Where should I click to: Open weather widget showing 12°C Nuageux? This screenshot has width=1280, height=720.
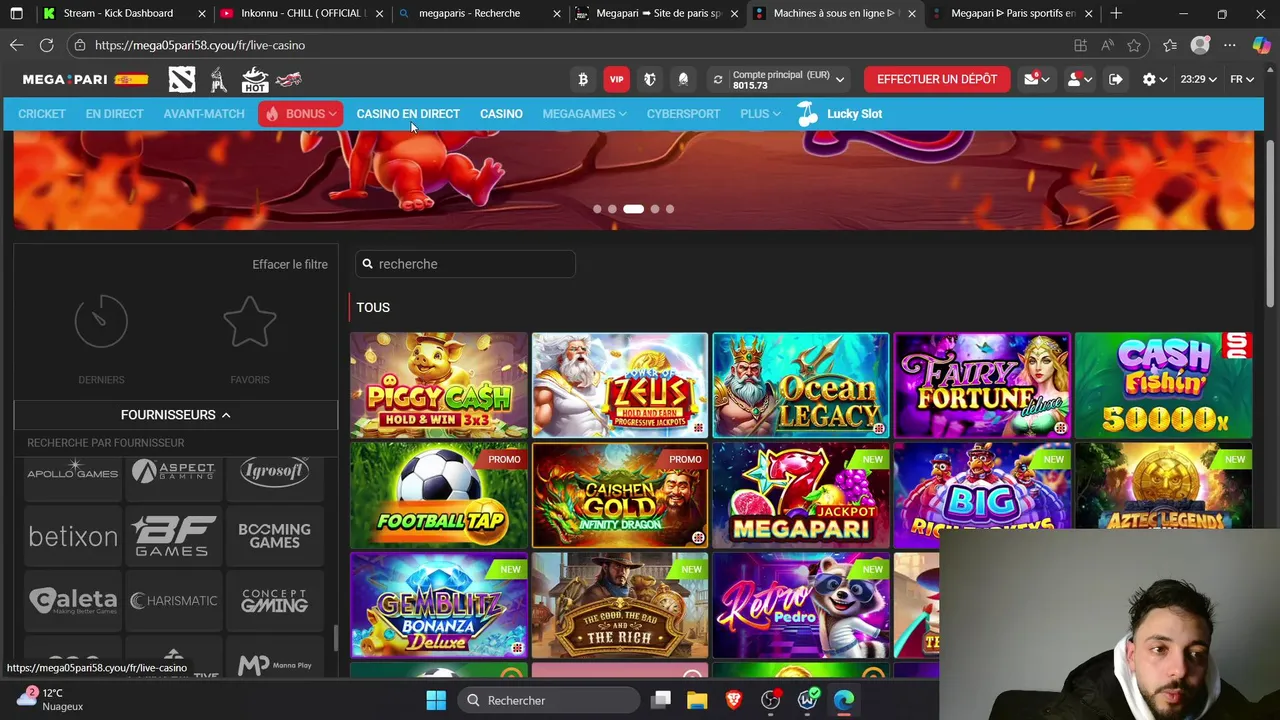click(52, 699)
